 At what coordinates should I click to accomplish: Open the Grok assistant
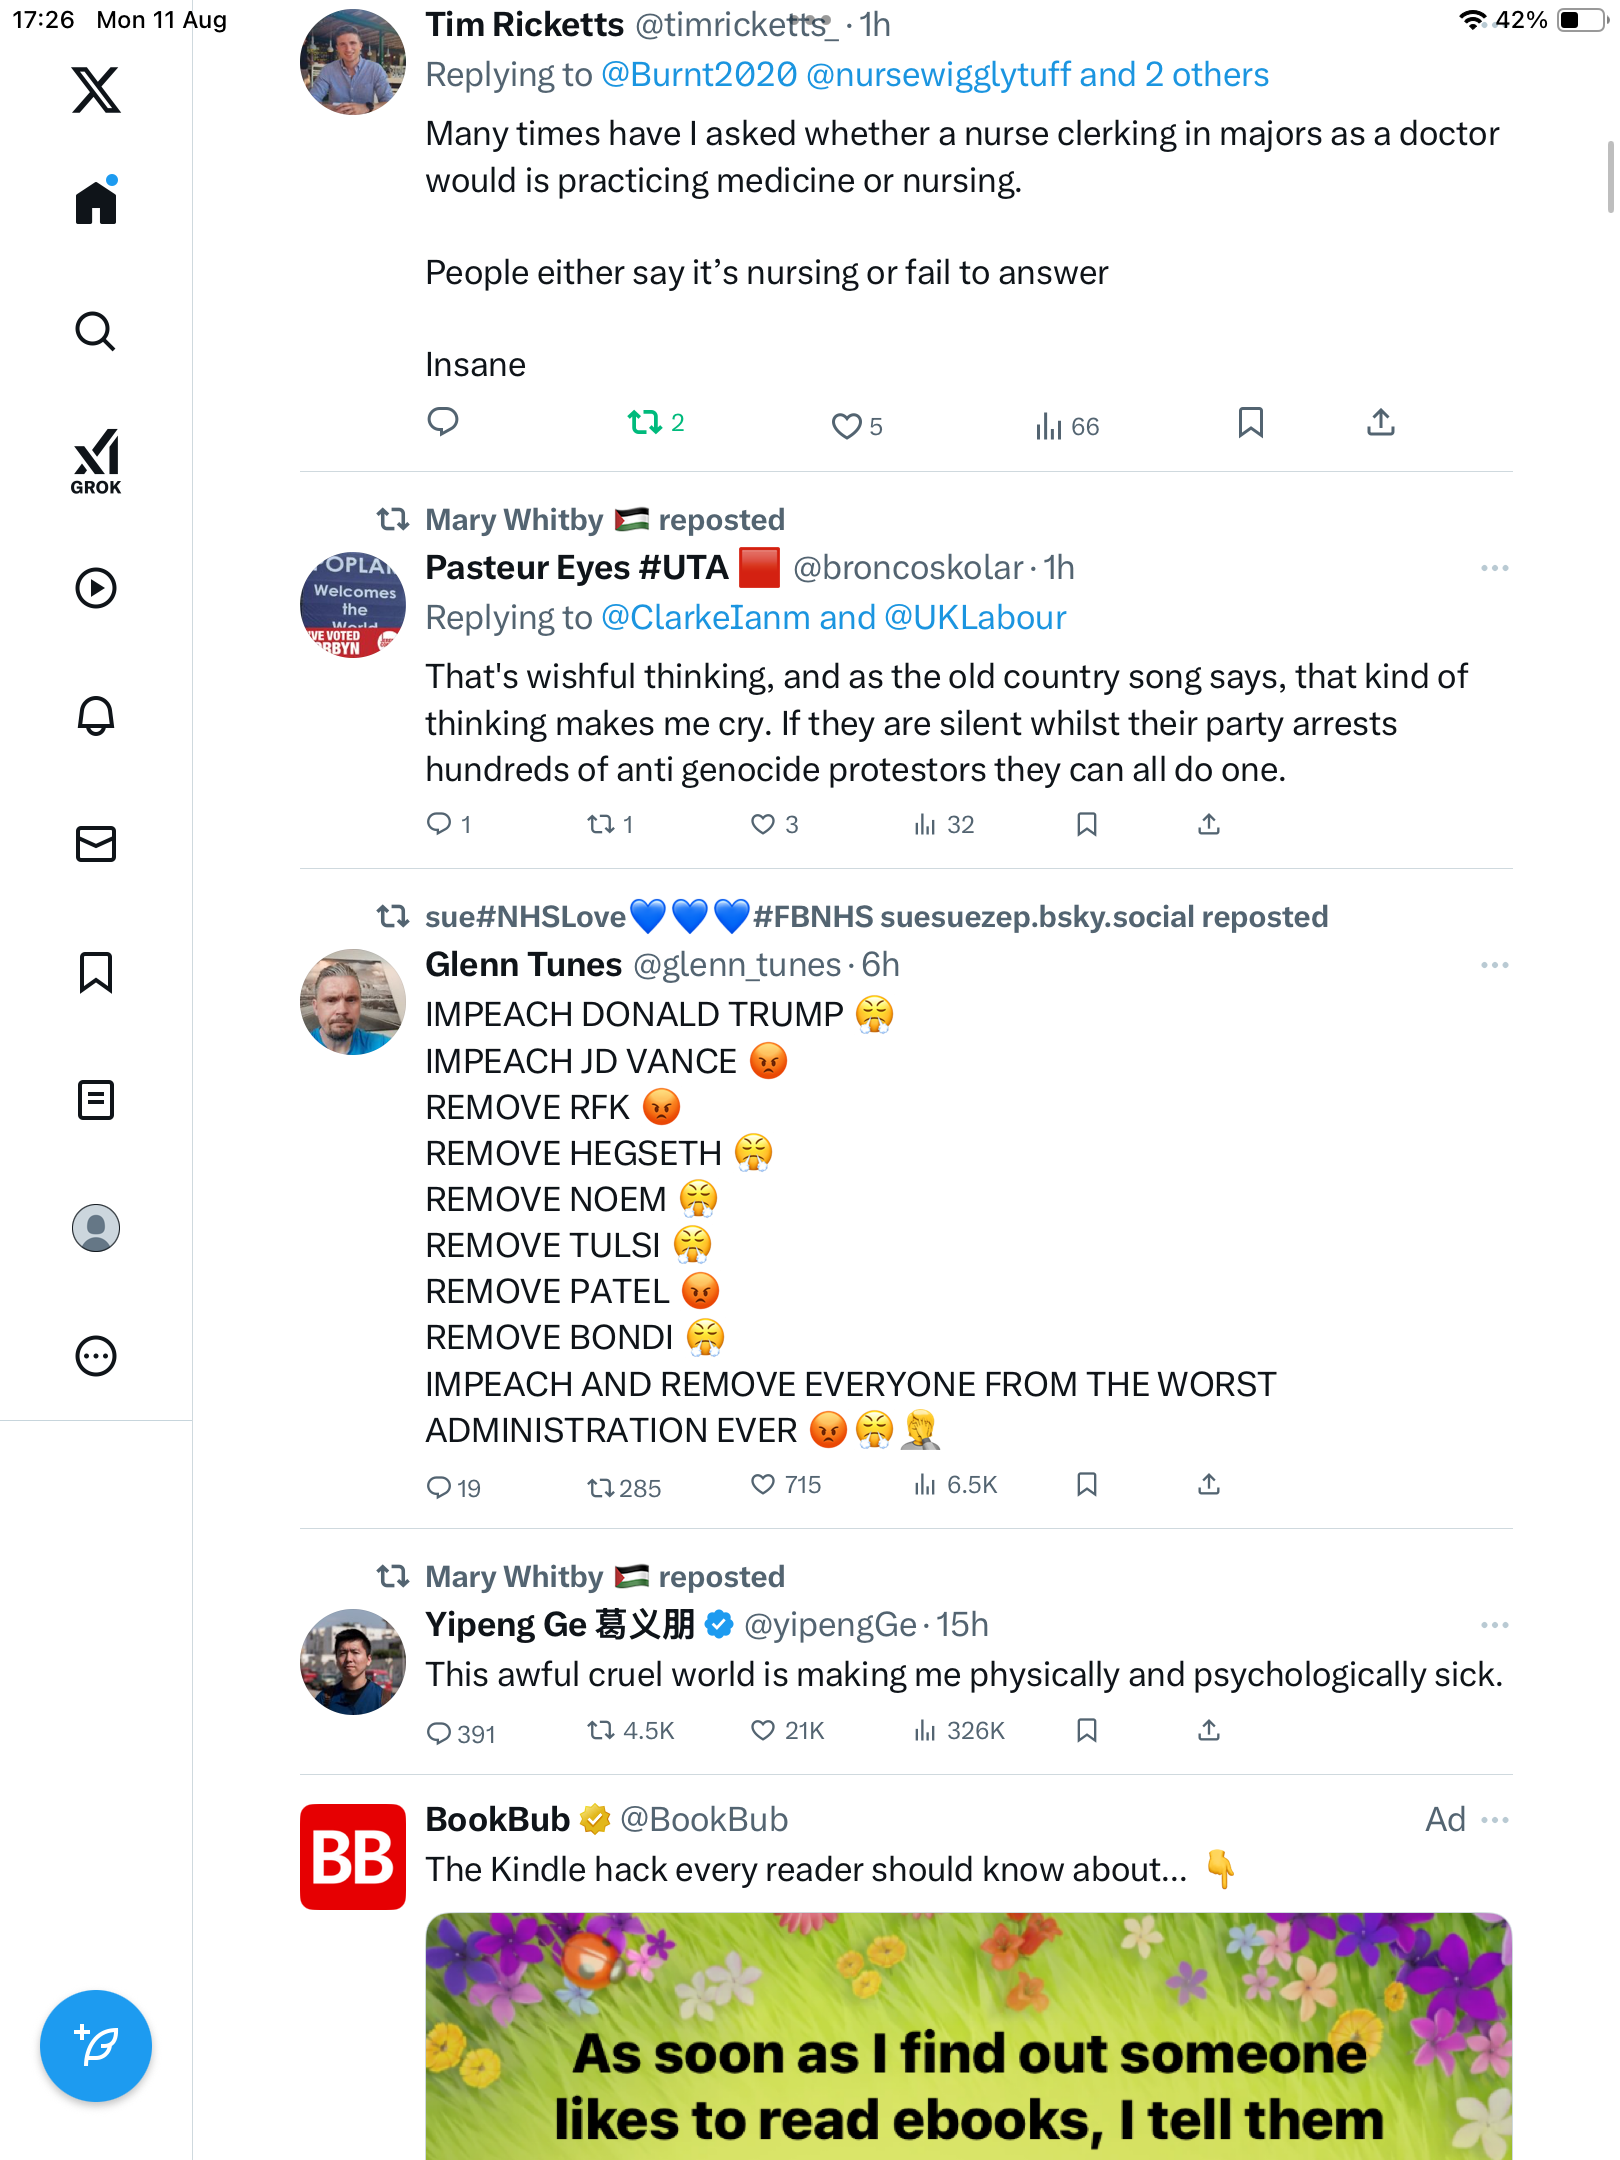point(96,462)
